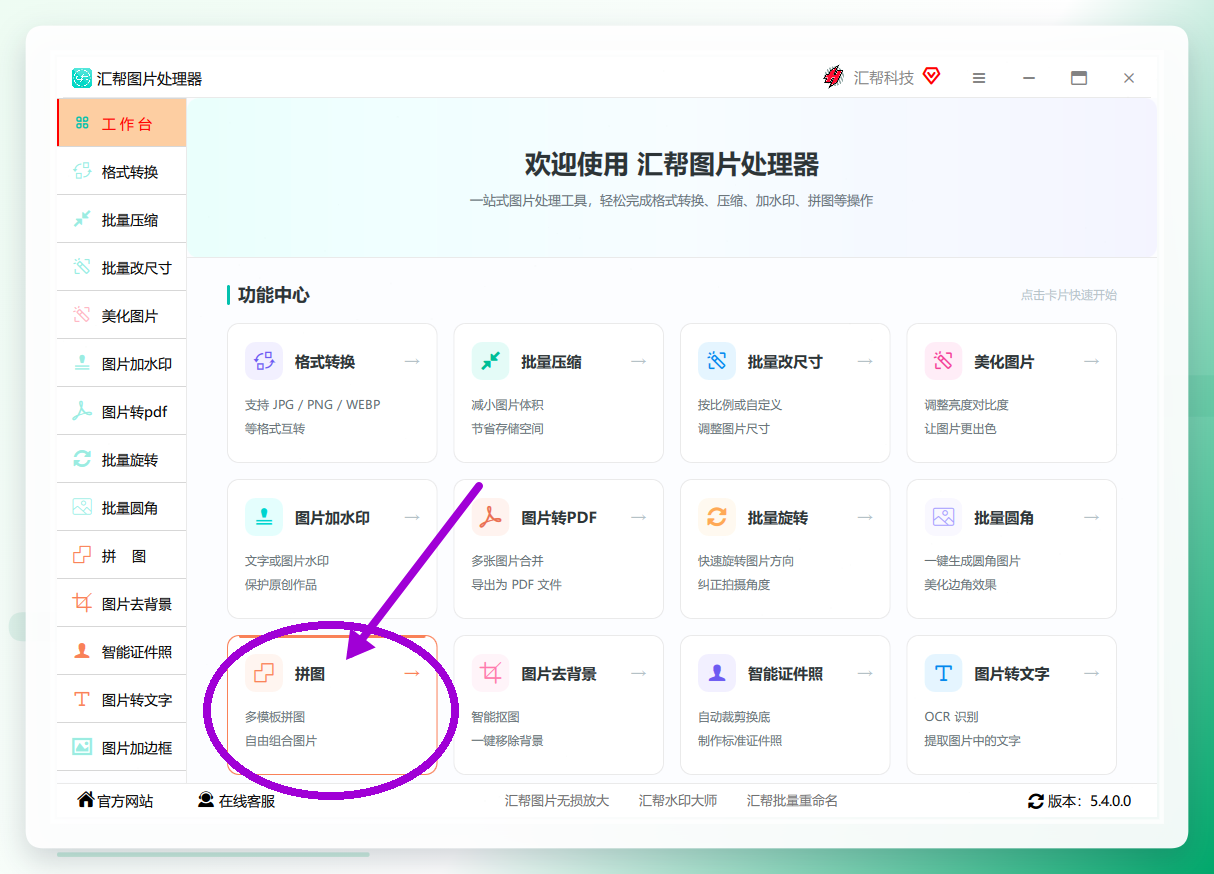Click the 批量旋转 card icon
The height and width of the screenshot is (874, 1214).
point(717,517)
